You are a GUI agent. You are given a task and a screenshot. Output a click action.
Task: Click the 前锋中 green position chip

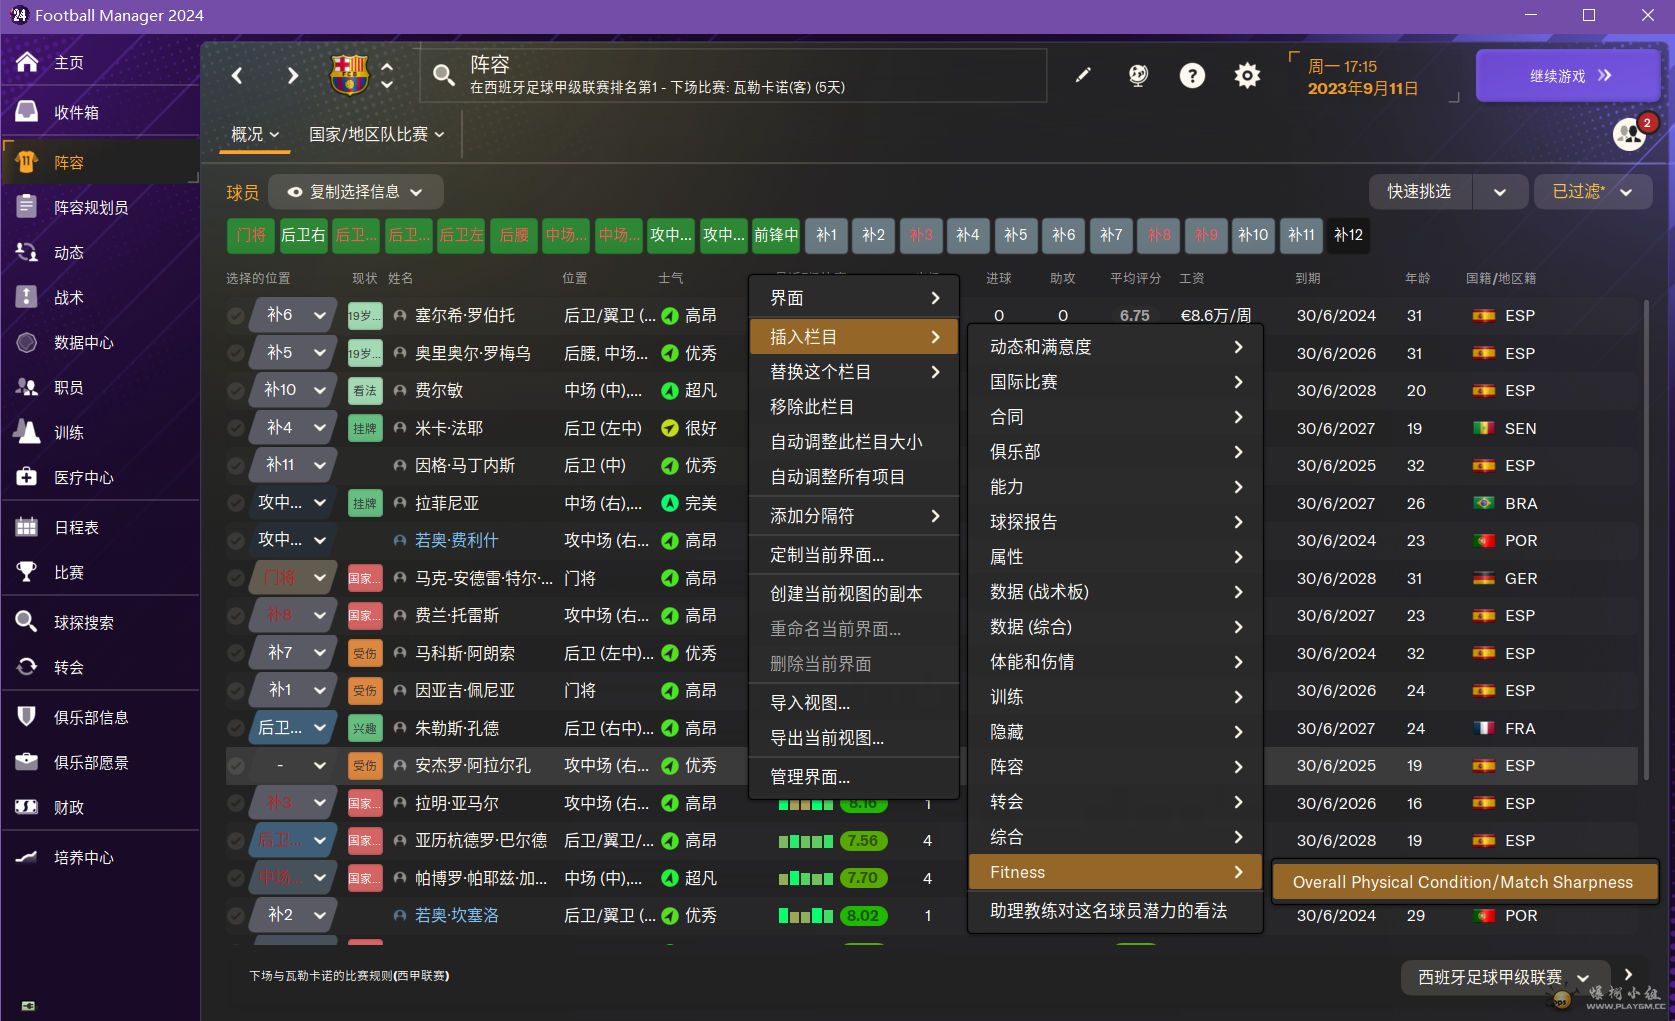pyautogui.click(x=776, y=235)
